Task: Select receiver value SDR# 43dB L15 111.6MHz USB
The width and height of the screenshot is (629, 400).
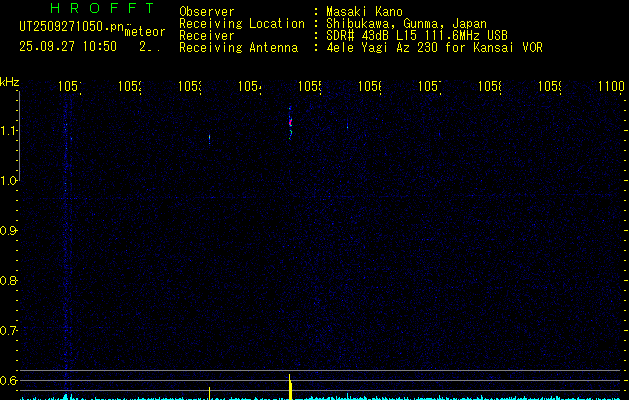Action: tap(417, 36)
